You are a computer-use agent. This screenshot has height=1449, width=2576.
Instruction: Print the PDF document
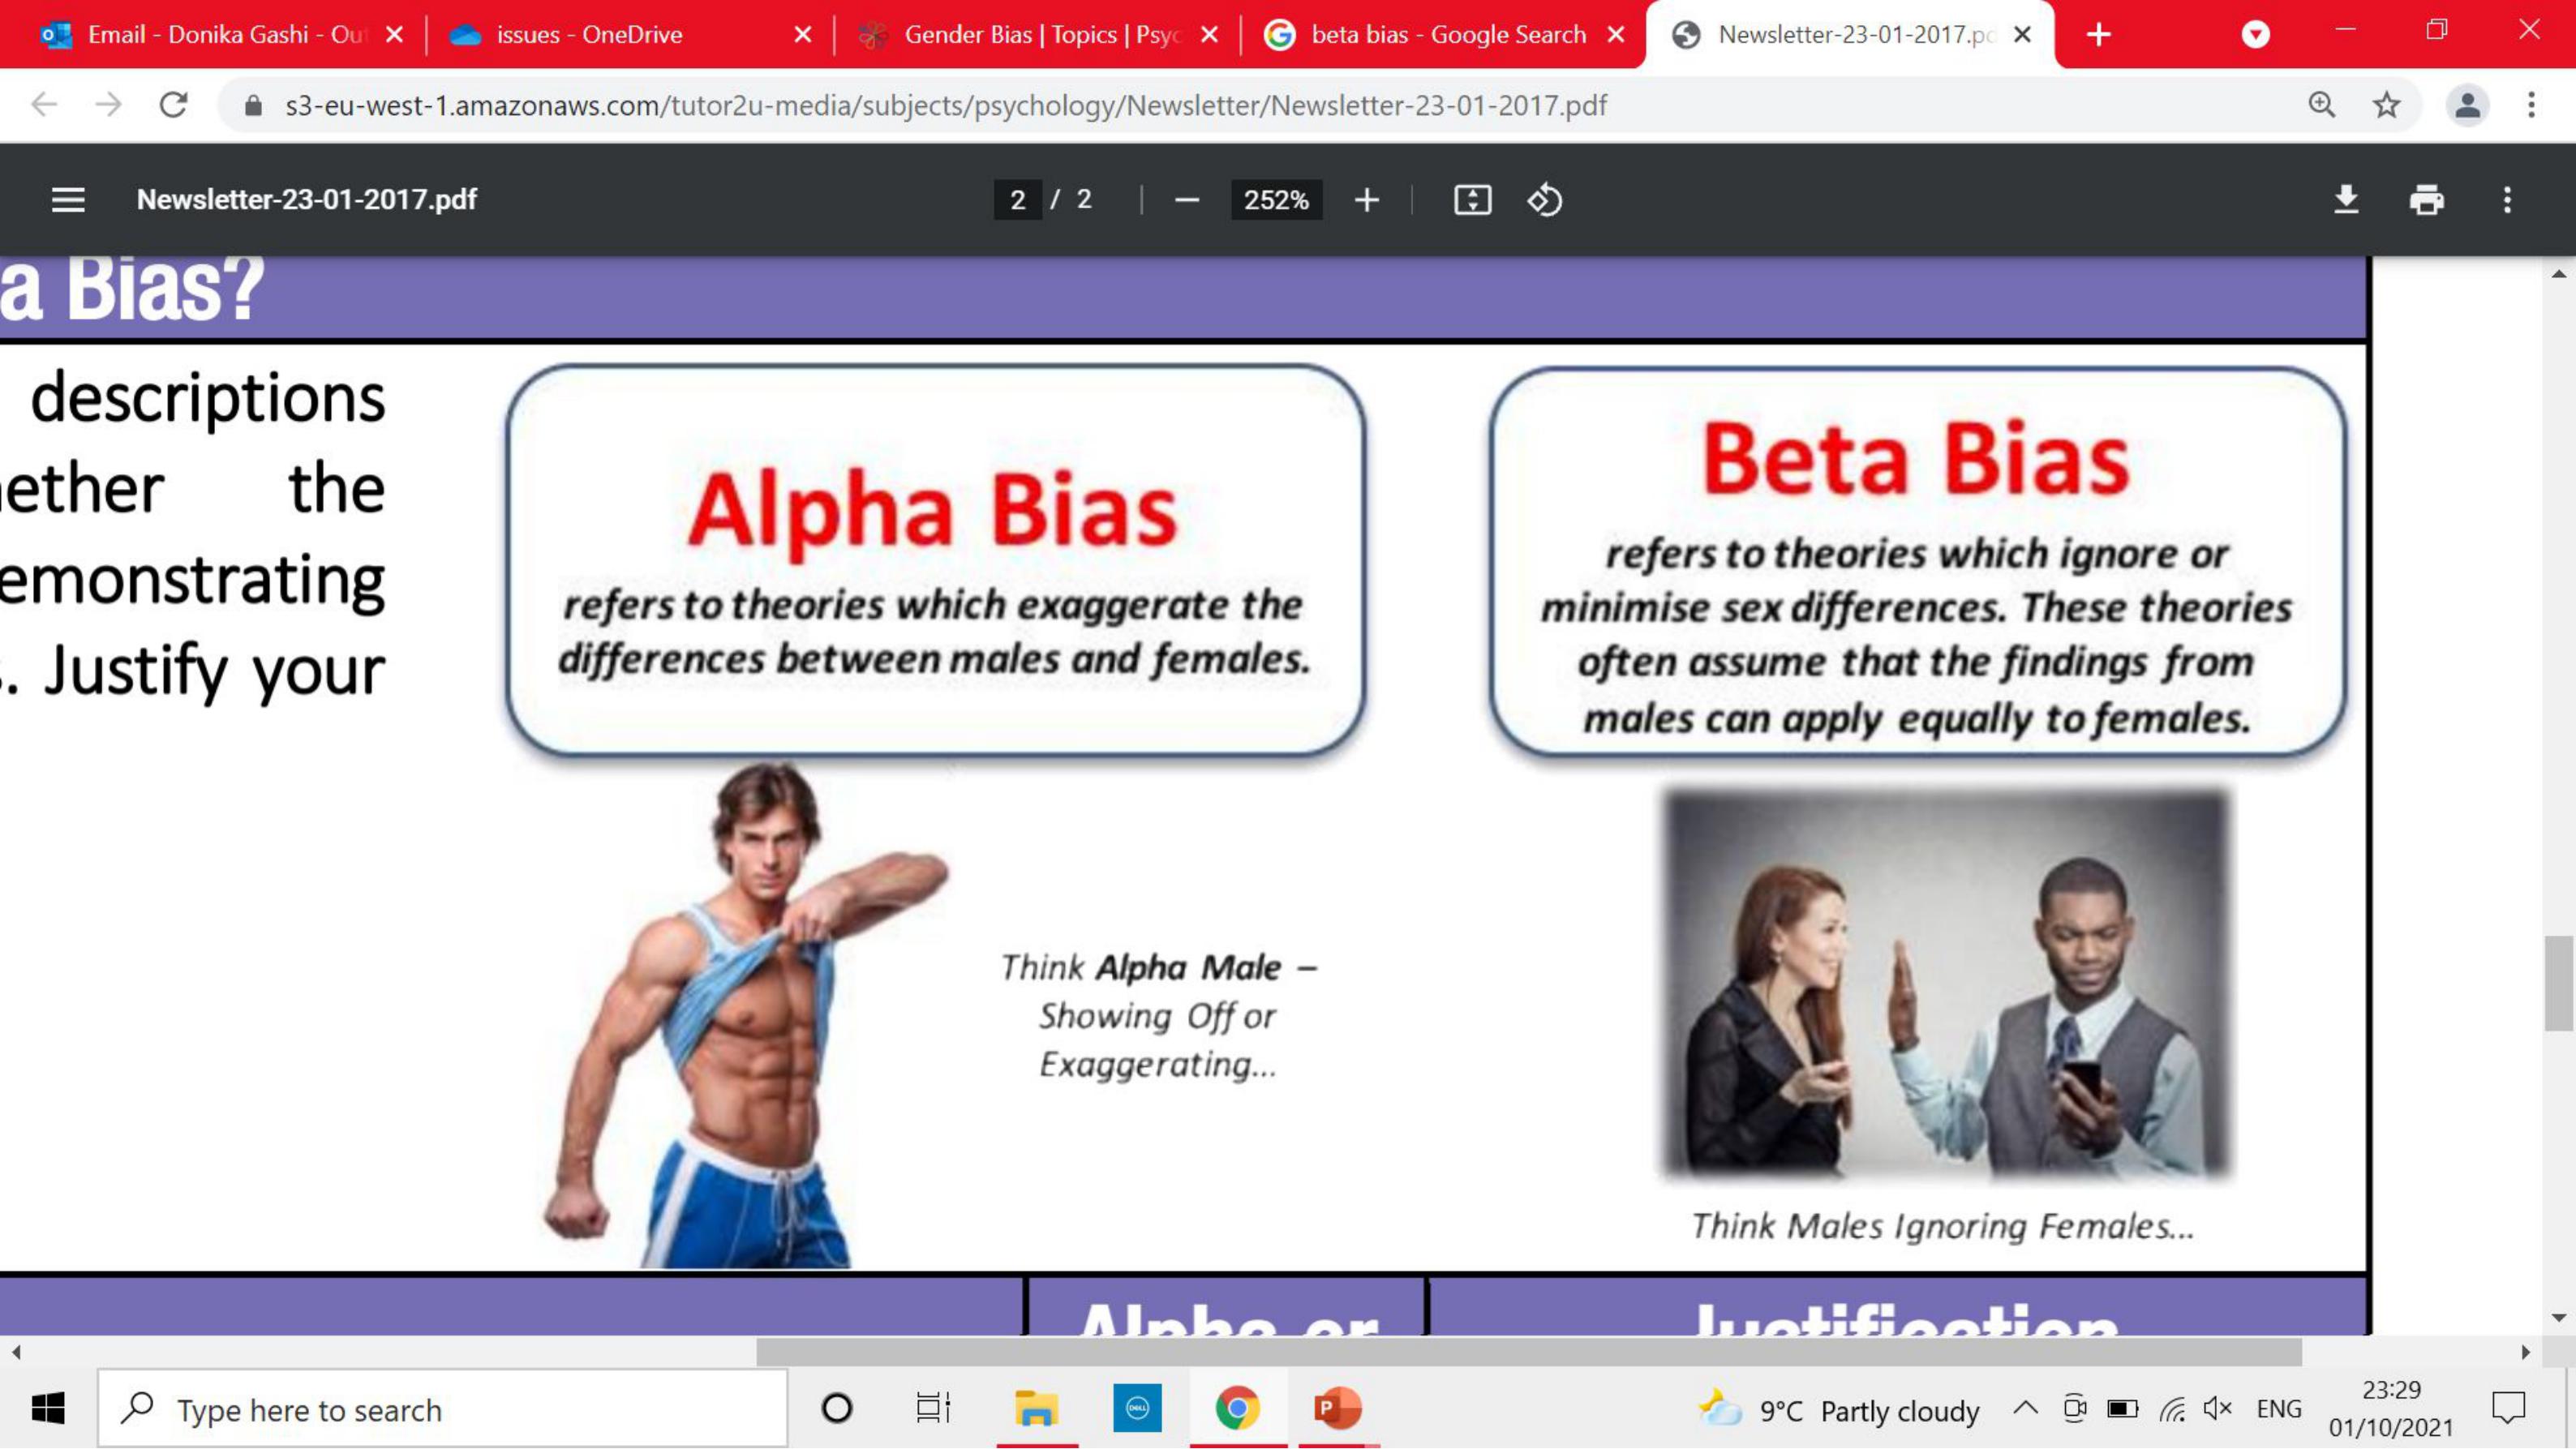2426,200
